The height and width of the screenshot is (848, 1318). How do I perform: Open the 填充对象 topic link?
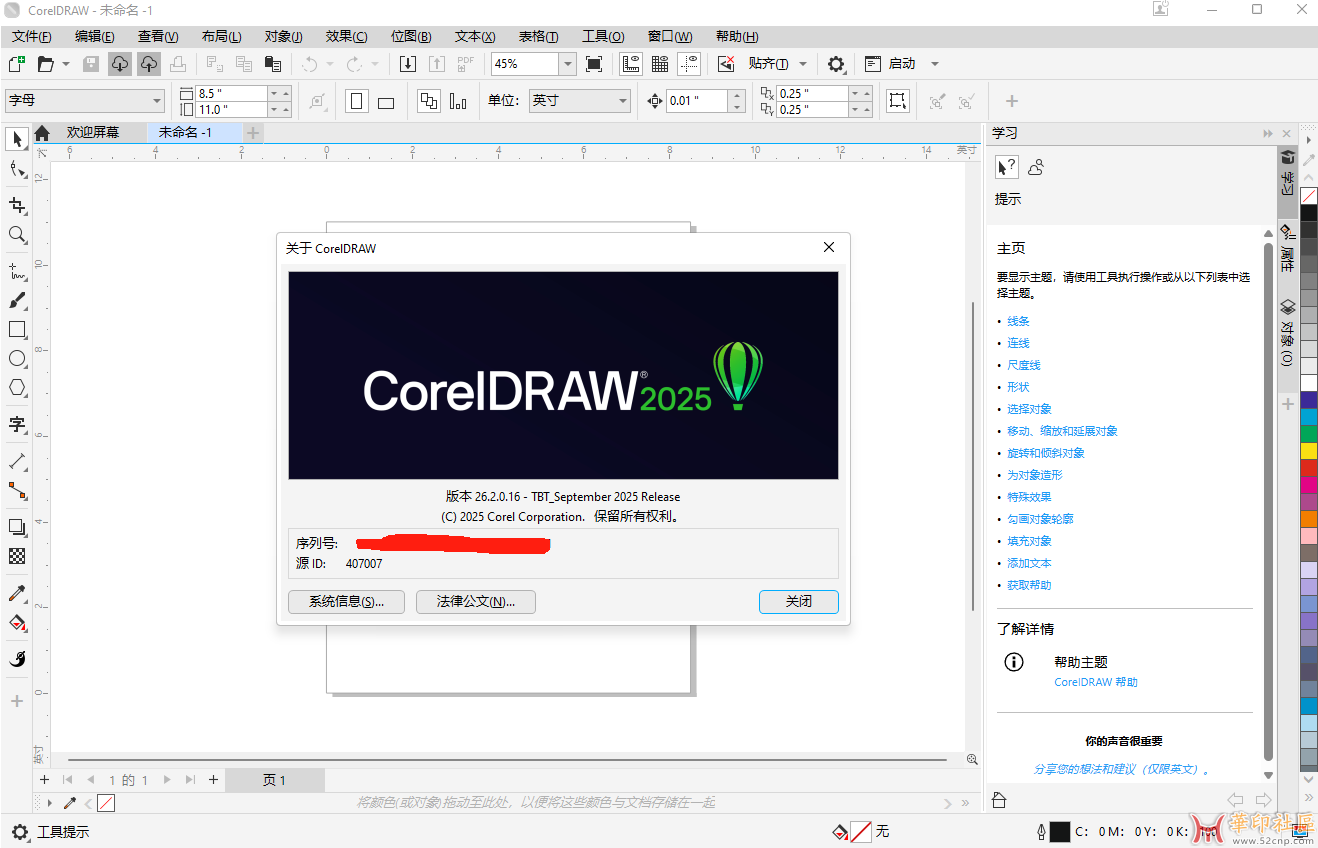1029,541
